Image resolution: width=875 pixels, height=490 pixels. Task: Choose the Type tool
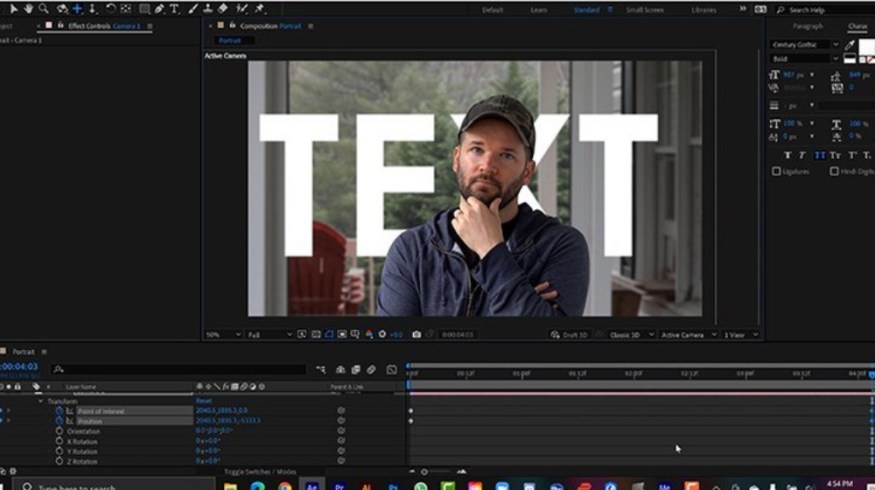tap(174, 9)
